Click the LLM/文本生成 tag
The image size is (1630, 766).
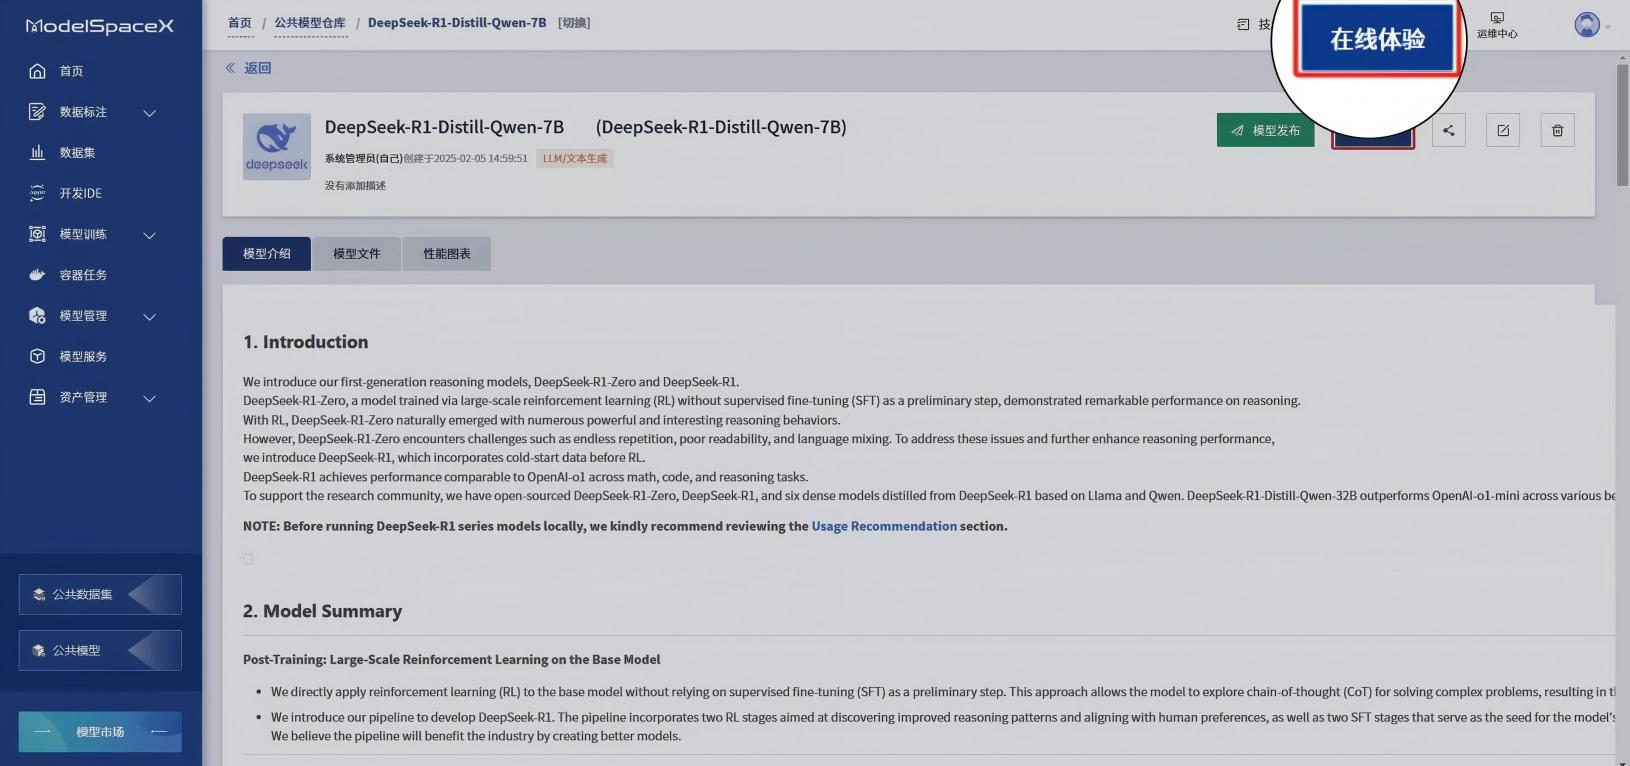(575, 158)
